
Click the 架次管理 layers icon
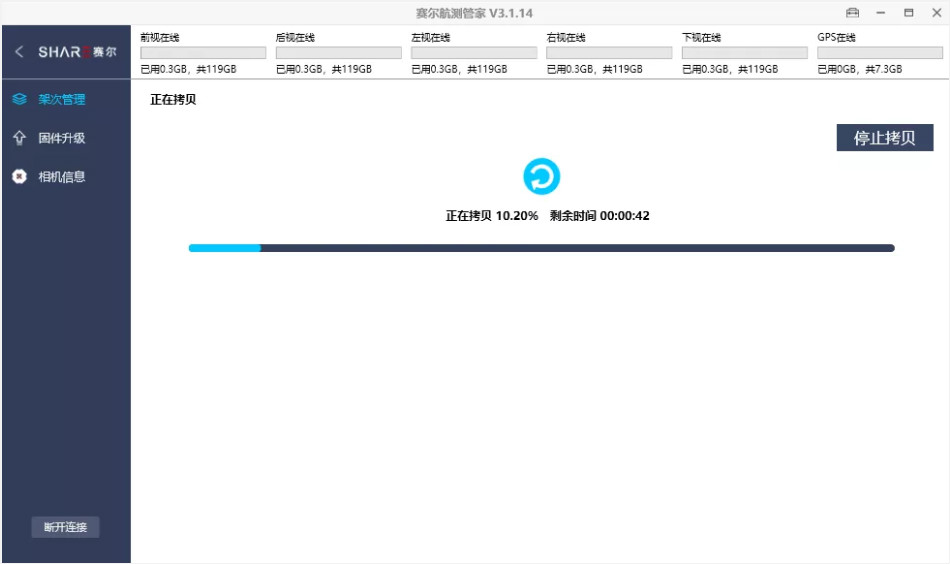pos(19,99)
